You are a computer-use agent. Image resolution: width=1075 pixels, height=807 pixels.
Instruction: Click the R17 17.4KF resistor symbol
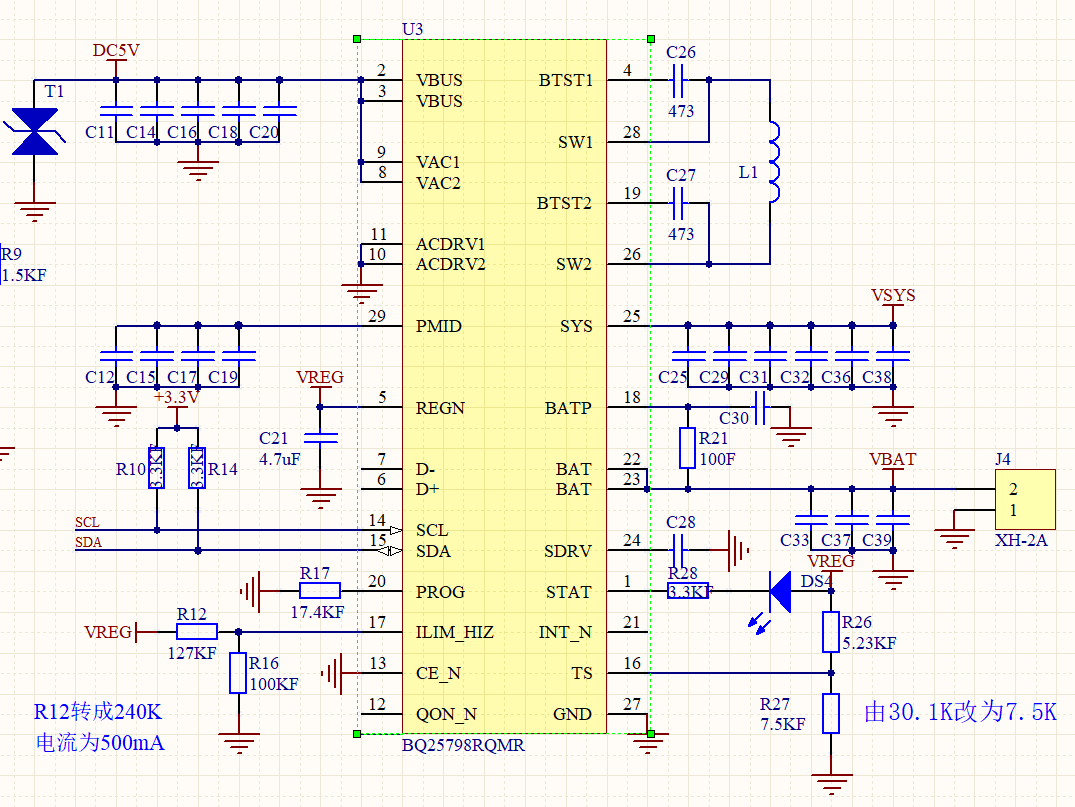319,591
